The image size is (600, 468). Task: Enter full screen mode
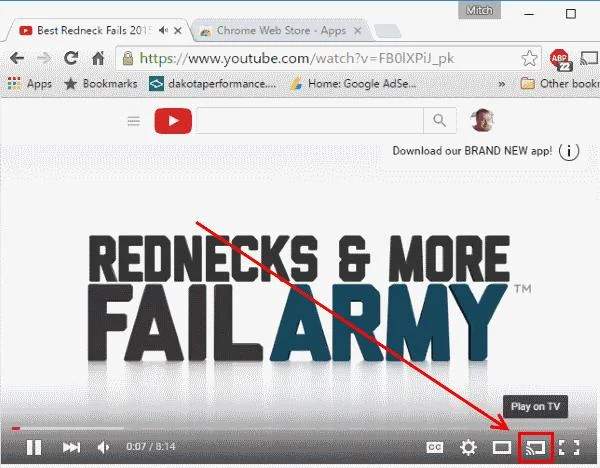(x=569, y=447)
